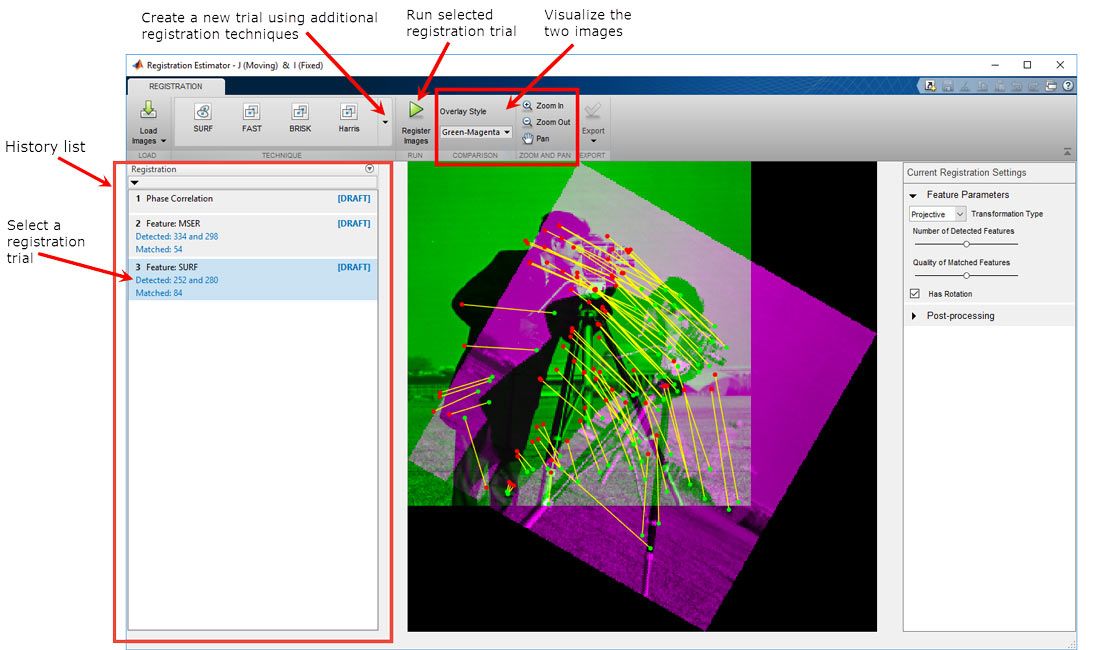
Task: Choose the BRISK registration technique
Action: [x=300, y=117]
